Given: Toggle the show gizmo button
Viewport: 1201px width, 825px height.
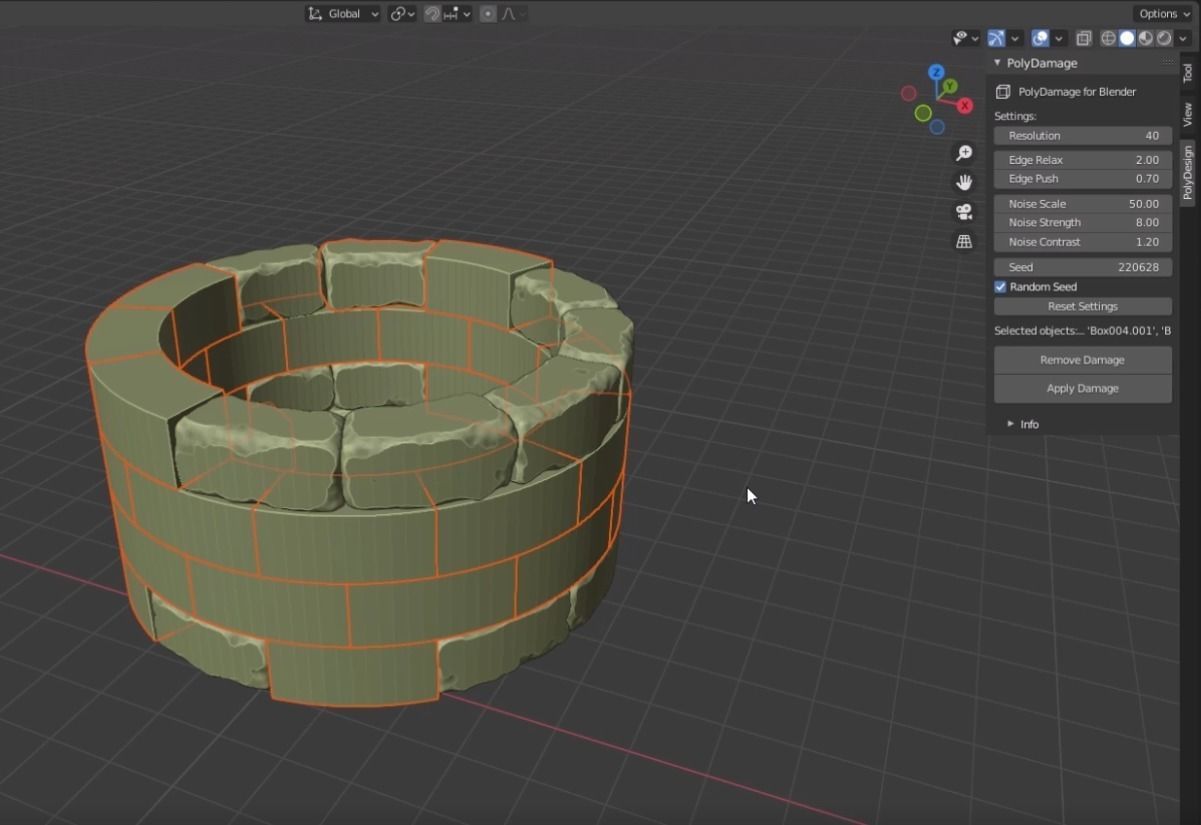Looking at the screenshot, I should pyautogui.click(x=996, y=38).
